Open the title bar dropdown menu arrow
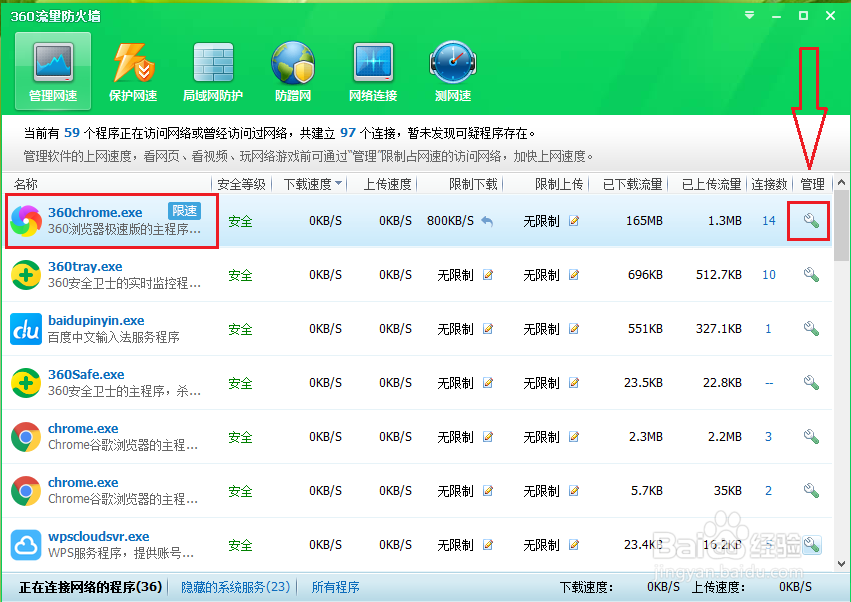 coord(750,15)
